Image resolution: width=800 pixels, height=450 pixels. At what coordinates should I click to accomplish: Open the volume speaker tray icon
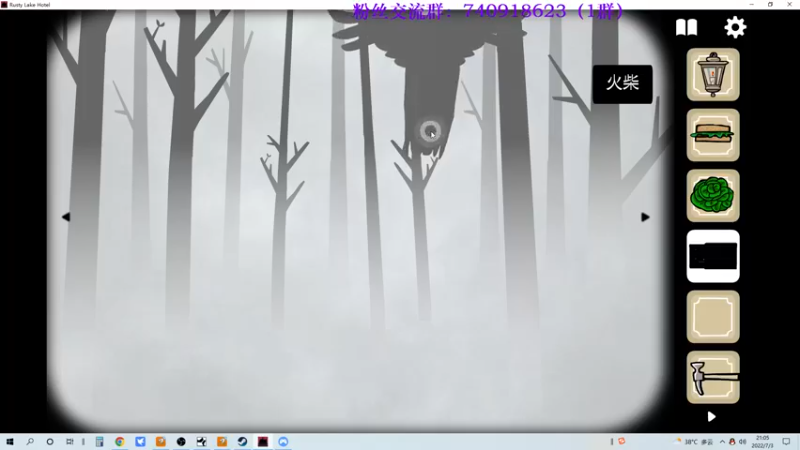click(x=742, y=442)
